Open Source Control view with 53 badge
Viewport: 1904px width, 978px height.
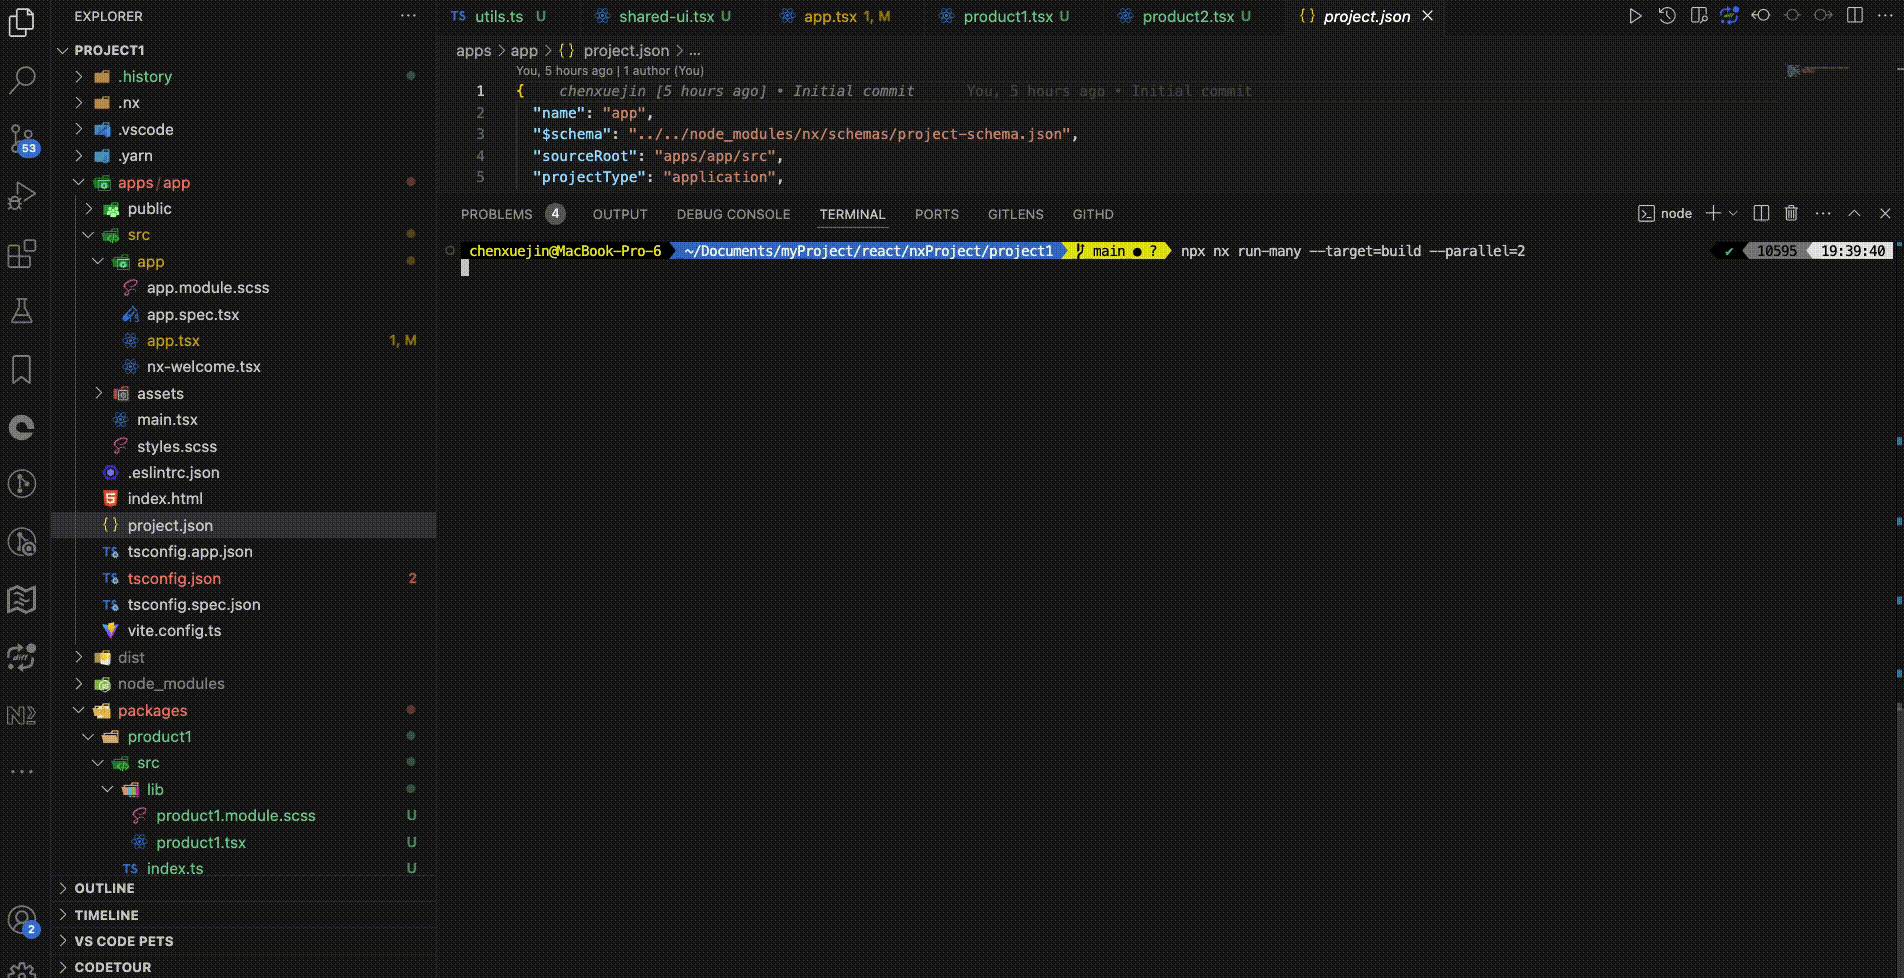tap(21, 138)
